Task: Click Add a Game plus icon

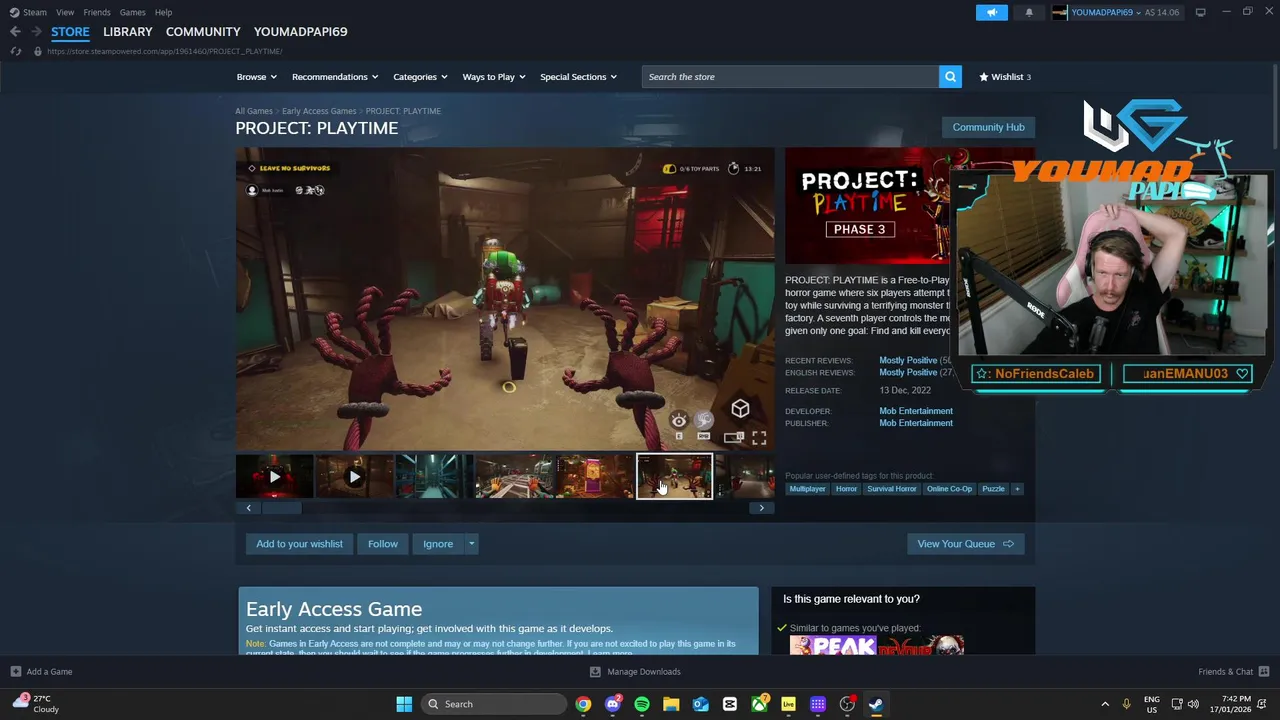Action: pyautogui.click(x=15, y=672)
